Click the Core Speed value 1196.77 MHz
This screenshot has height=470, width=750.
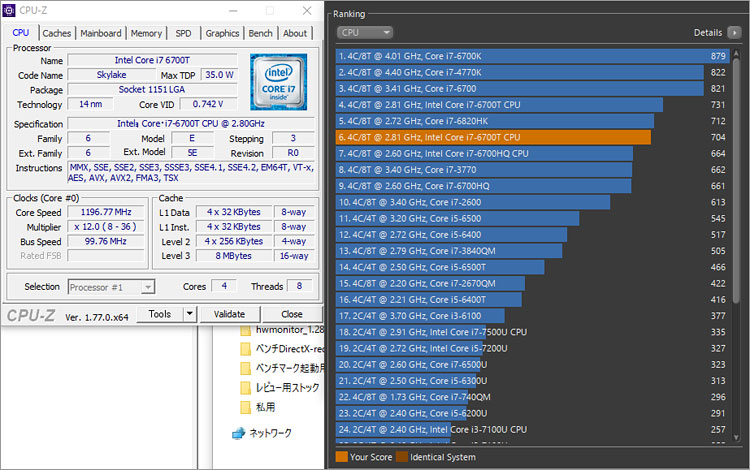tap(106, 212)
